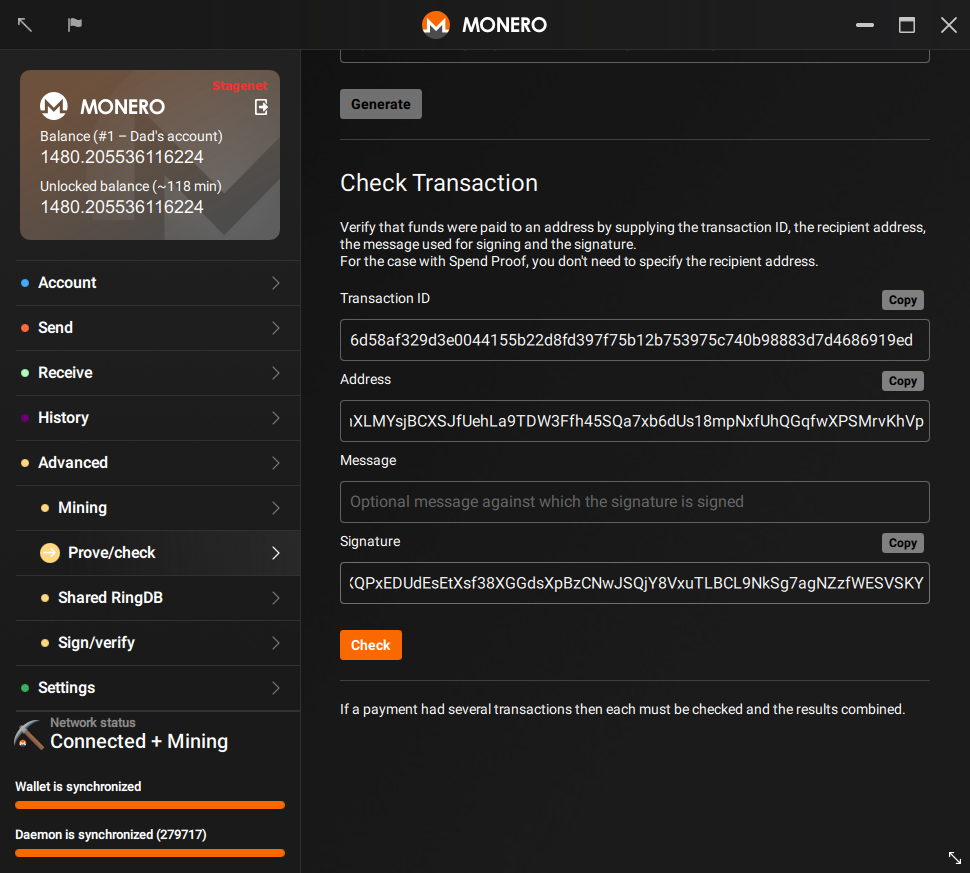The image size is (970, 873).
Task: Click the resize handle icon bottom-right
Action: 954,857
